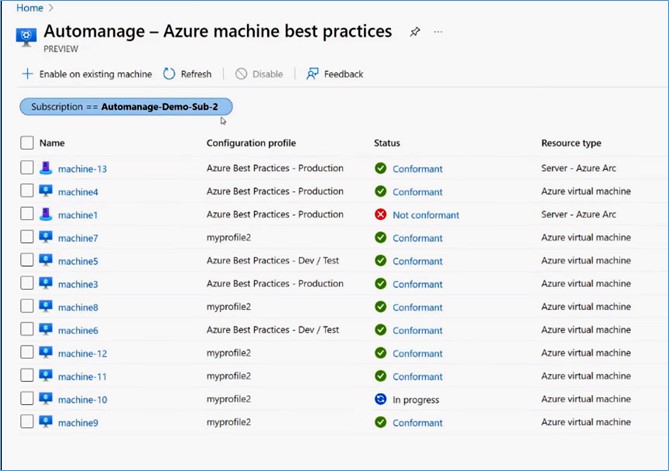
Task: Select the machine5 row checkbox
Action: (x=27, y=259)
